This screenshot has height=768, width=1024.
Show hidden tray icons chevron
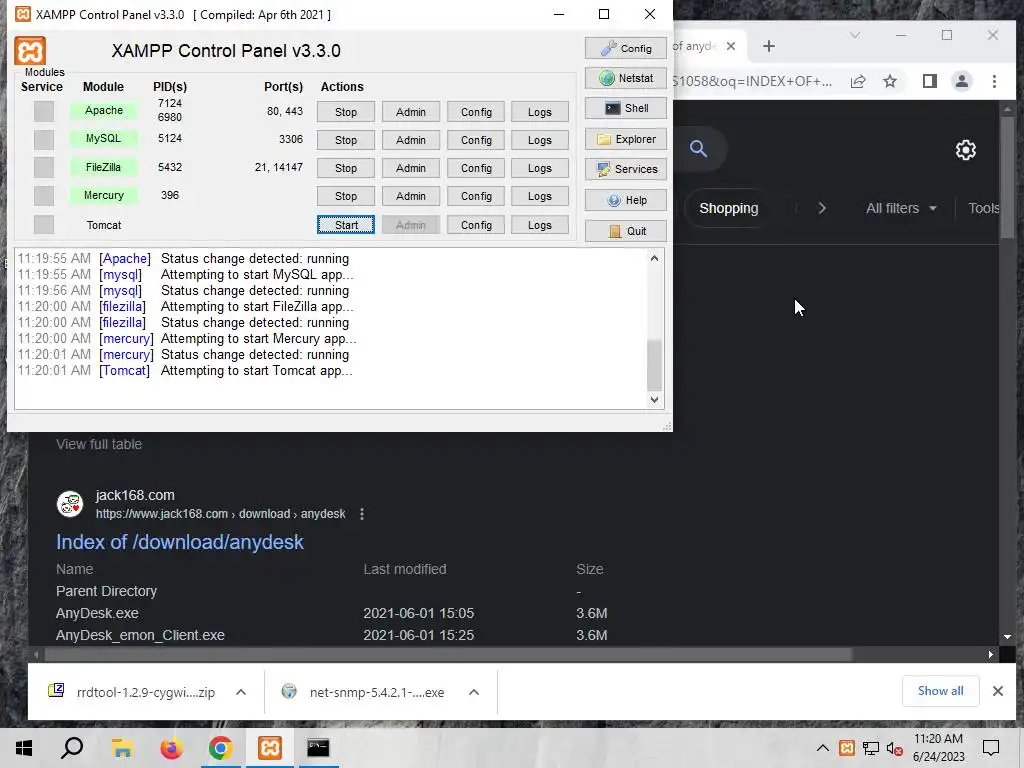822,748
